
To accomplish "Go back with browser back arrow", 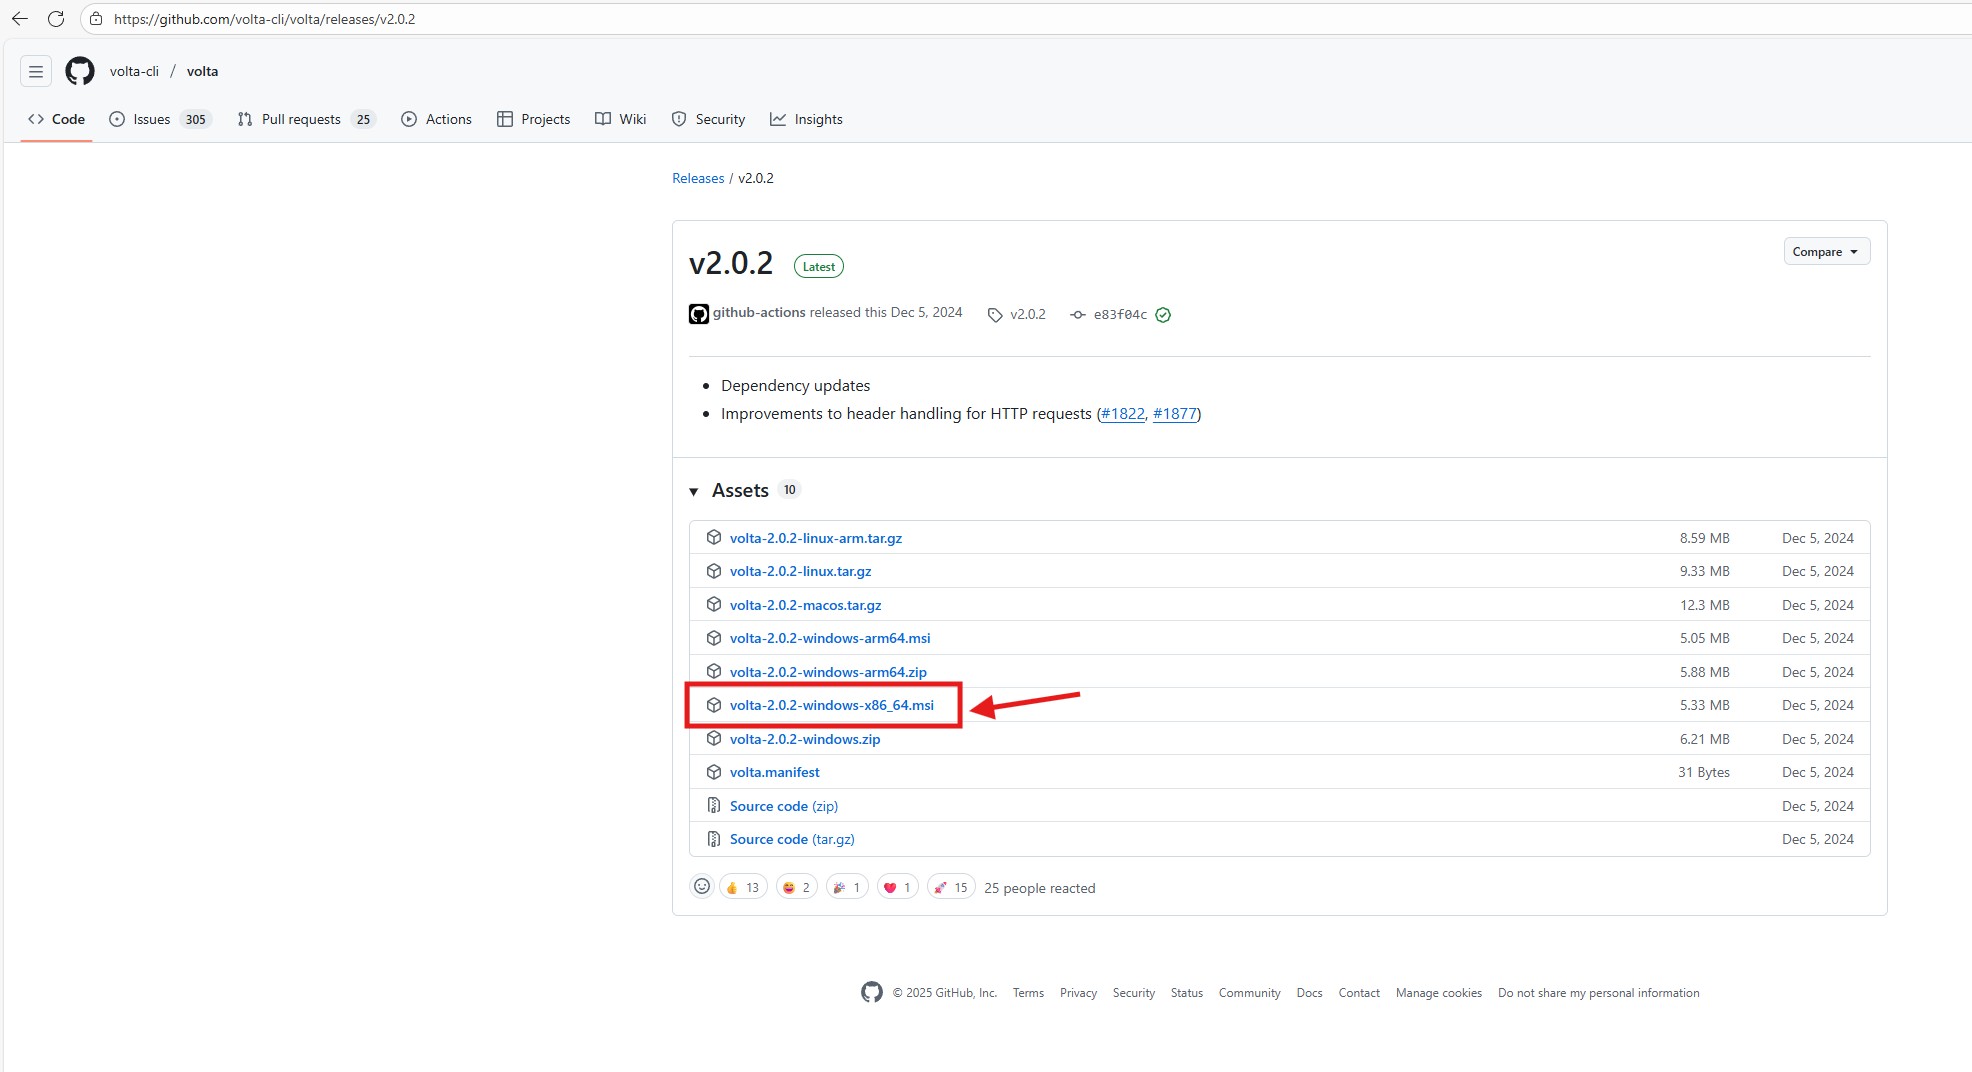I will [x=20, y=19].
